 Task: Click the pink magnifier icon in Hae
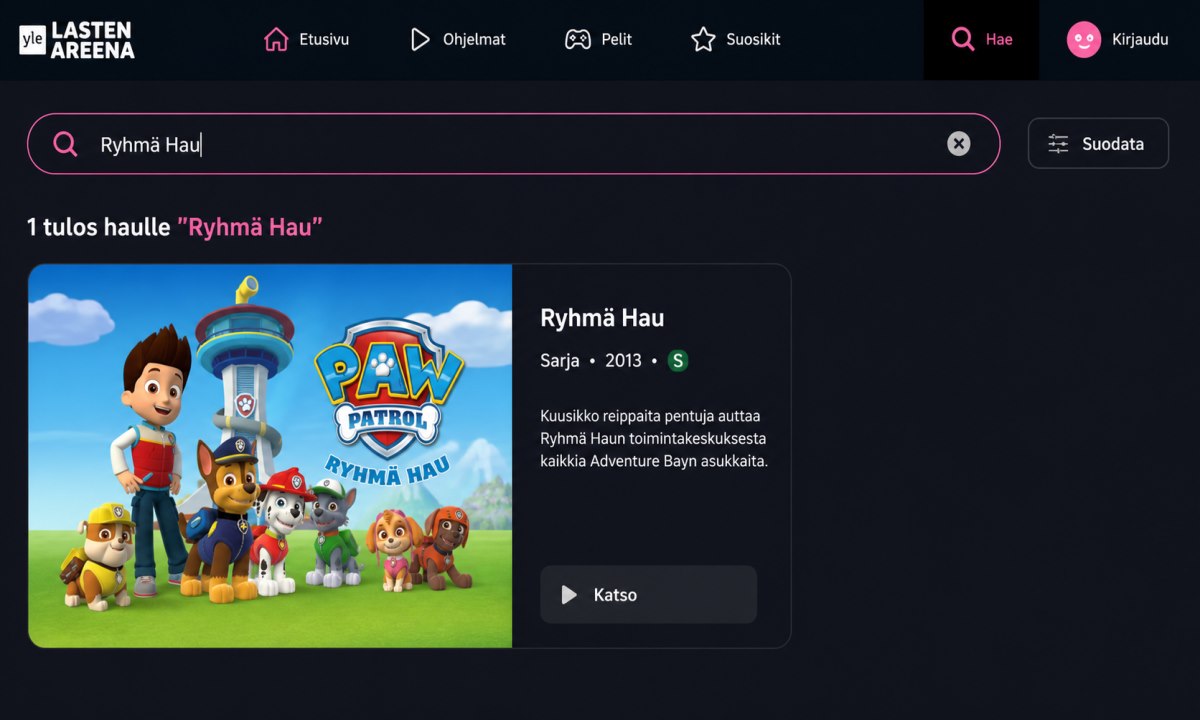(963, 40)
